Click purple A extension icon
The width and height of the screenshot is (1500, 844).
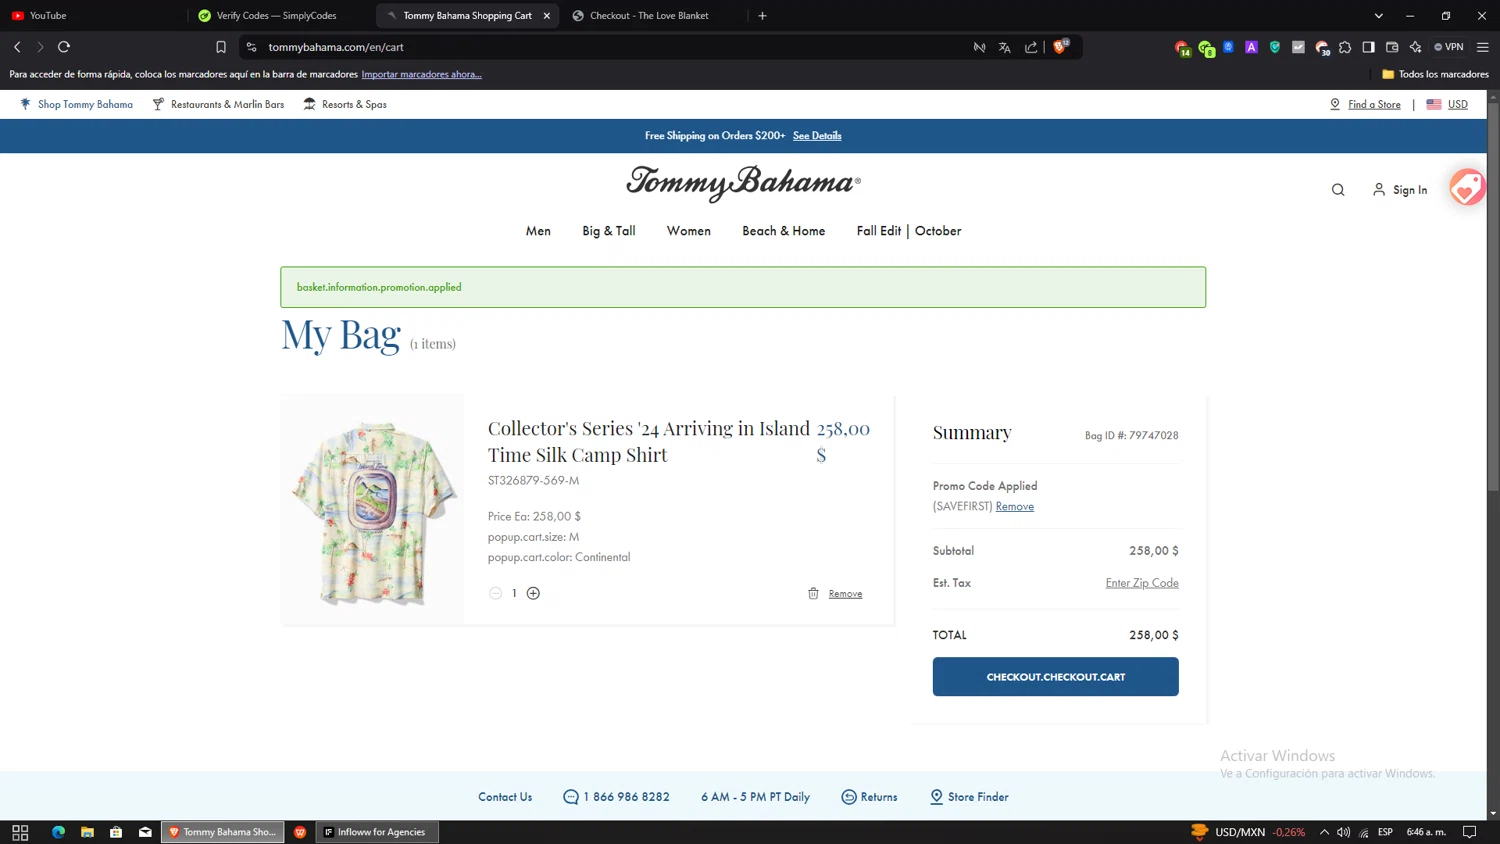pyautogui.click(x=1251, y=47)
